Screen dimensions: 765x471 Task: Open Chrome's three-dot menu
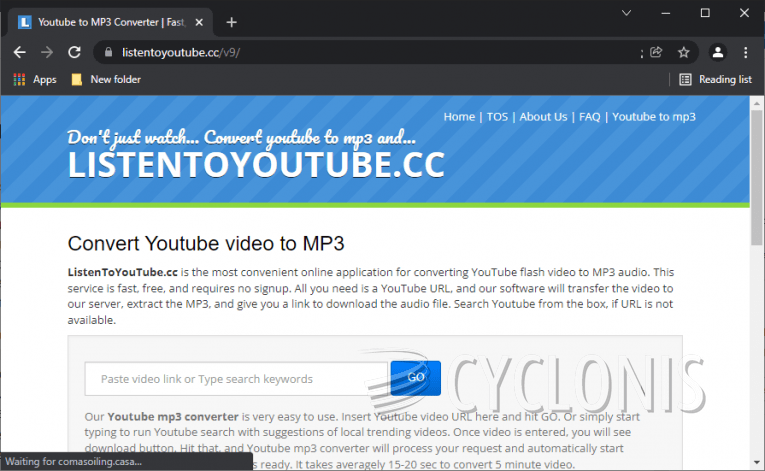coord(746,52)
